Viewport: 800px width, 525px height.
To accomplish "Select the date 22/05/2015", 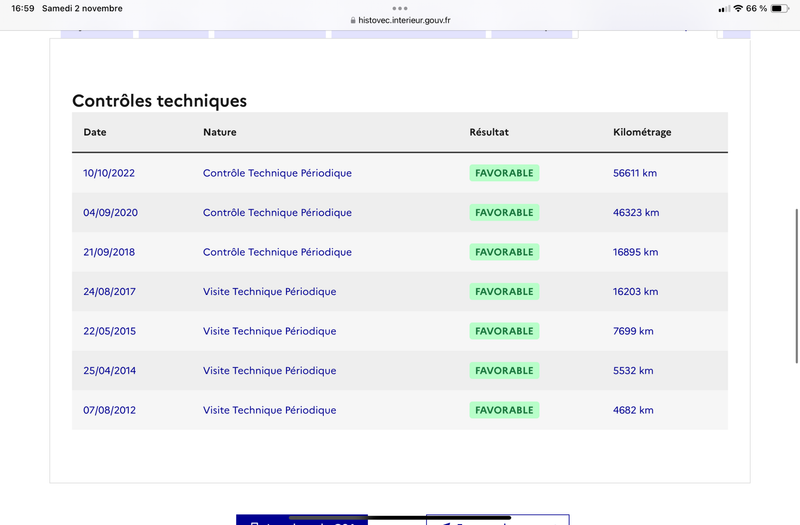I will [x=109, y=331].
